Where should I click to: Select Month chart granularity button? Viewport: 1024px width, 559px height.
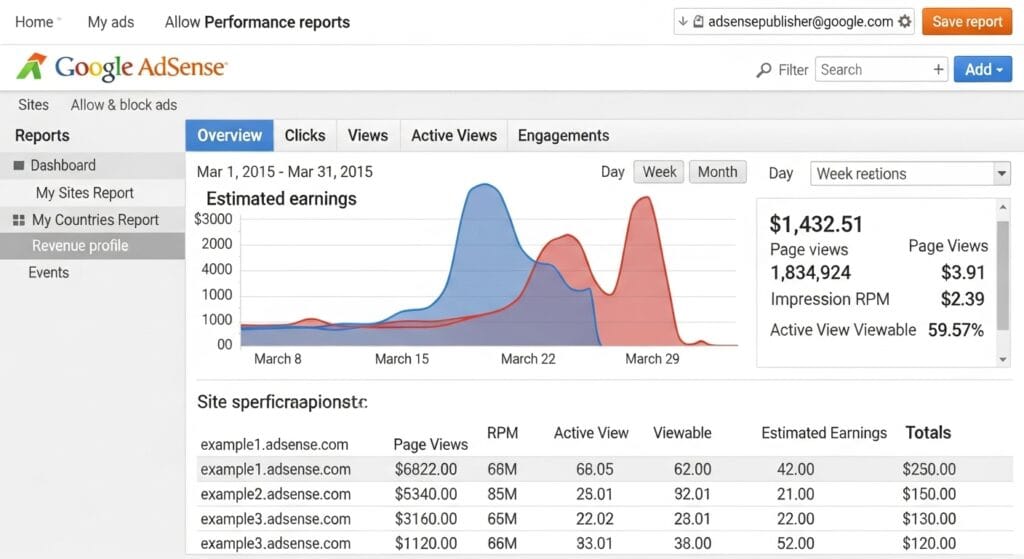coord(717,172)
